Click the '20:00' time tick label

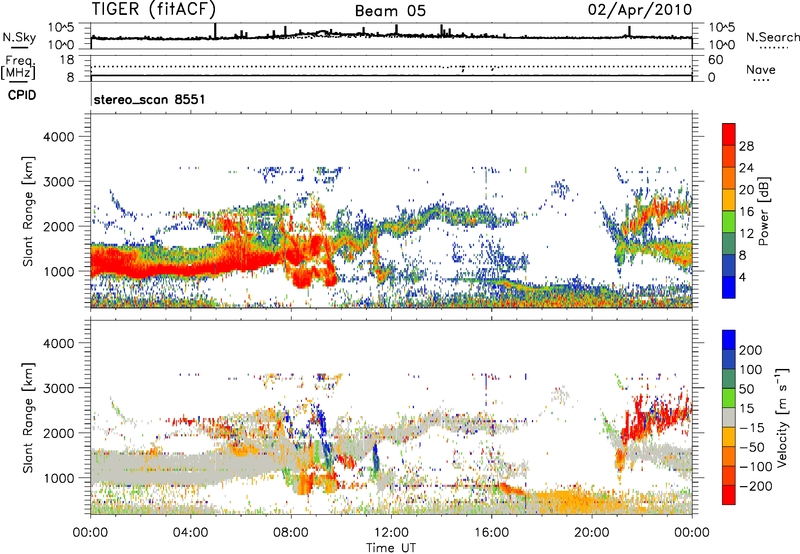coord(591,533)
